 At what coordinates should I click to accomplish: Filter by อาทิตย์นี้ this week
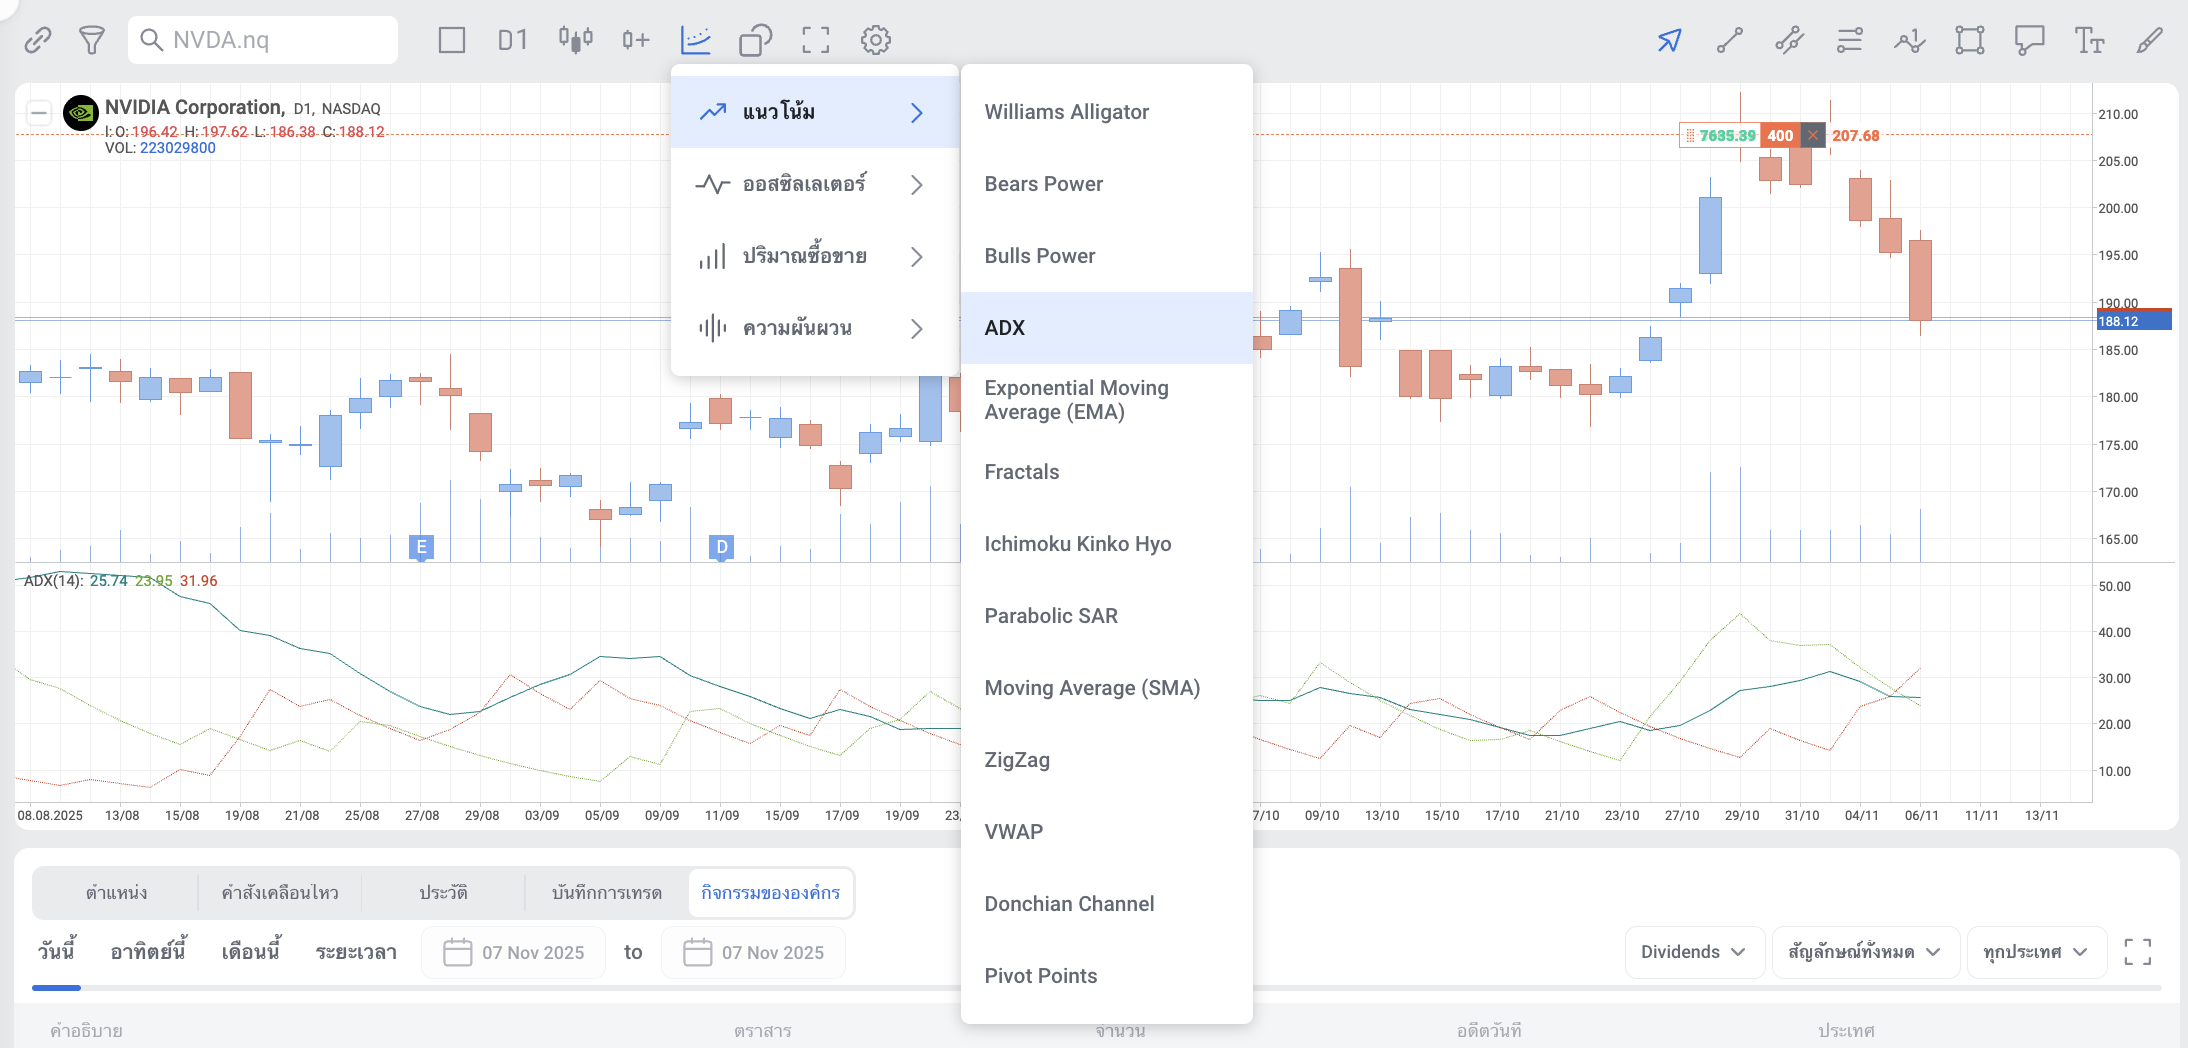pyautogui.click(x=148, y=952)
